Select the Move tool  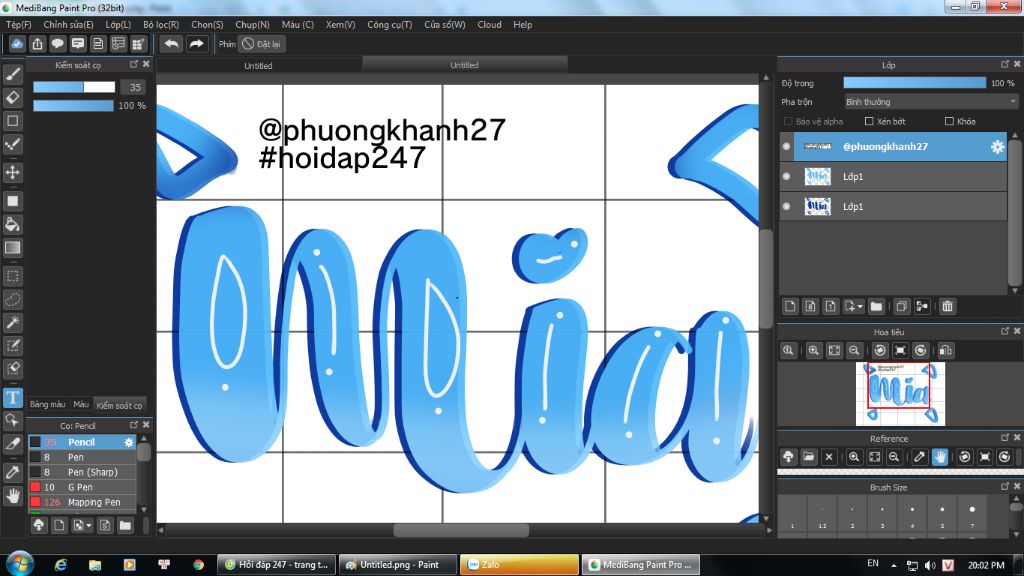click(x=12, y=172)
